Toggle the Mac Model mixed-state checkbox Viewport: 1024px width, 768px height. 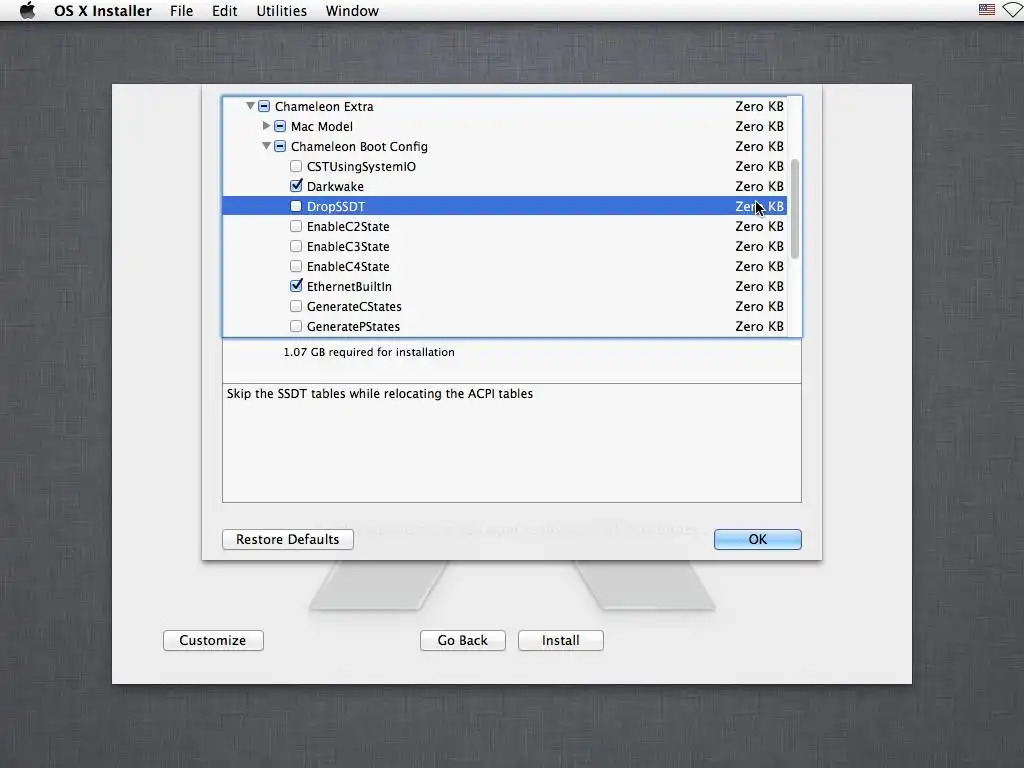click(x=280, y=126)
